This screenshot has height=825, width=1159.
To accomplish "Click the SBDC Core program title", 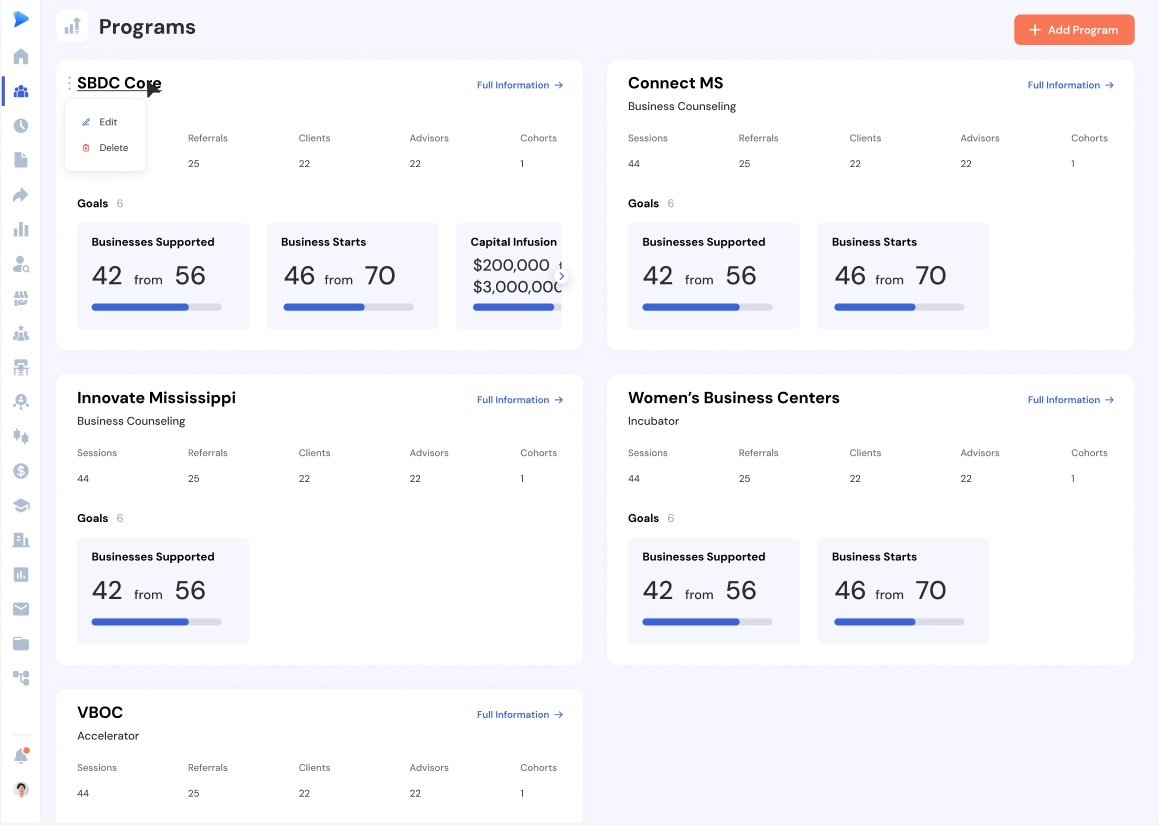I will point(119,83).
